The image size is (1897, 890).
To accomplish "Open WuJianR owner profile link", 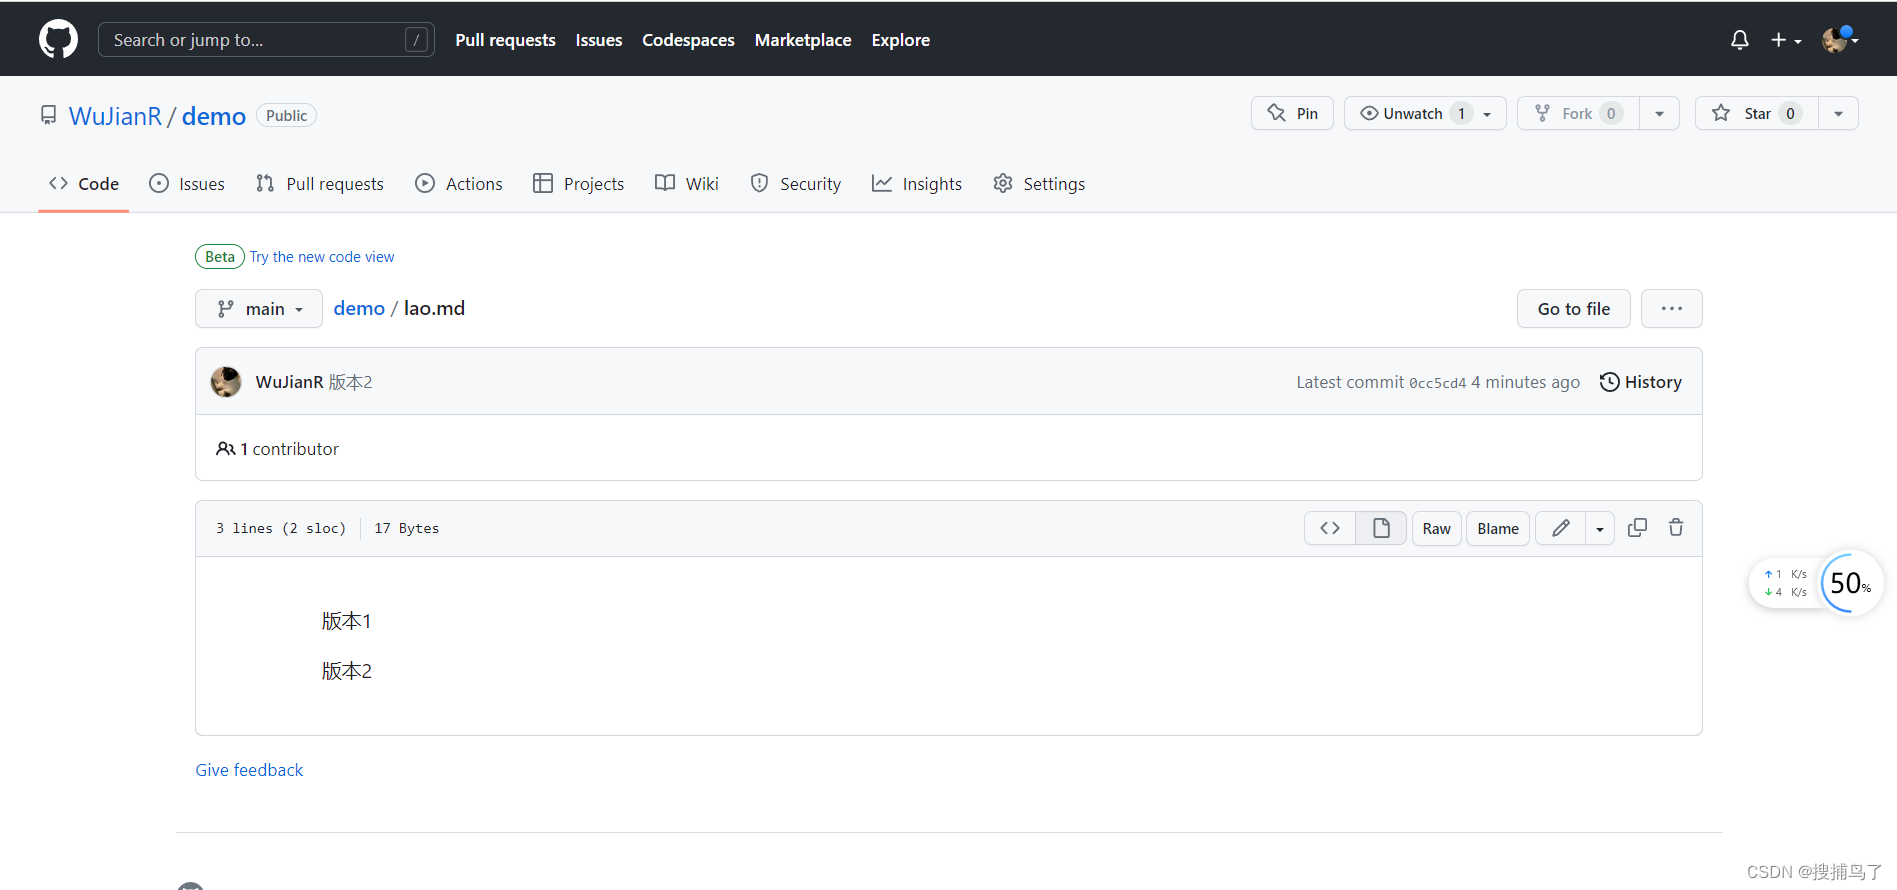I will [115, 116].
